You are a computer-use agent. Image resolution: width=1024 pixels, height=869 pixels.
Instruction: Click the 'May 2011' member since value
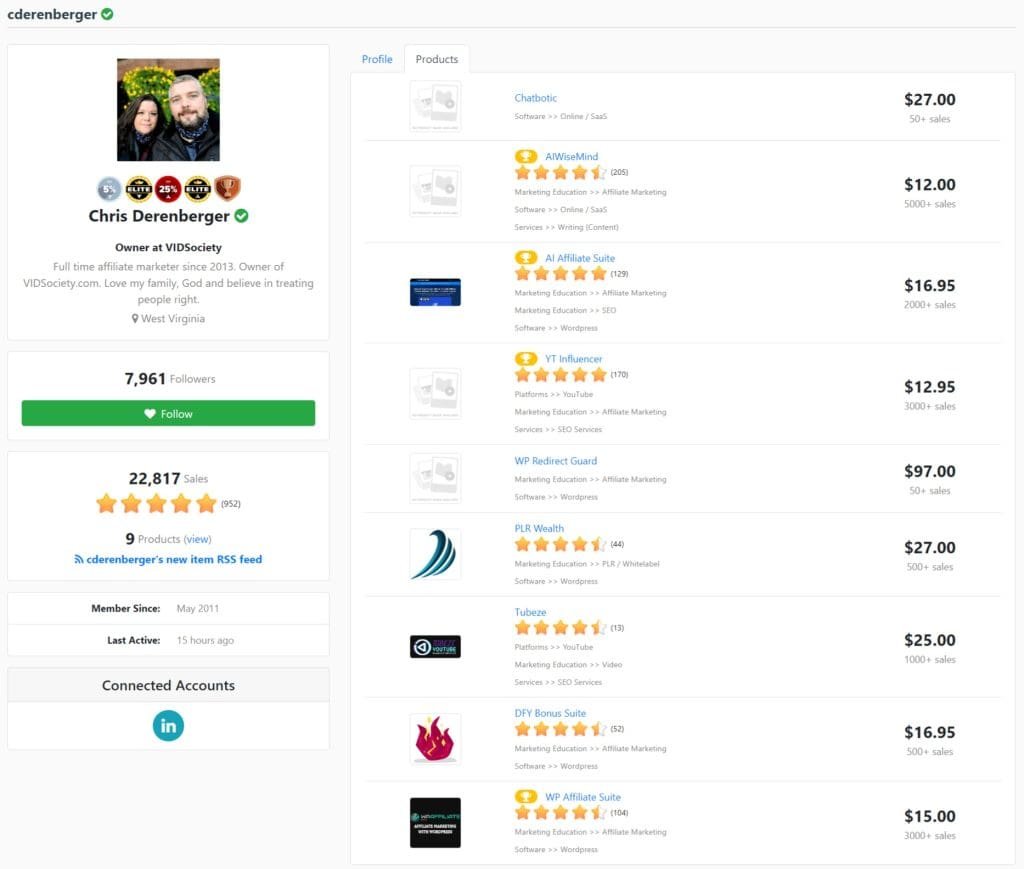click(x=197, y=608)
